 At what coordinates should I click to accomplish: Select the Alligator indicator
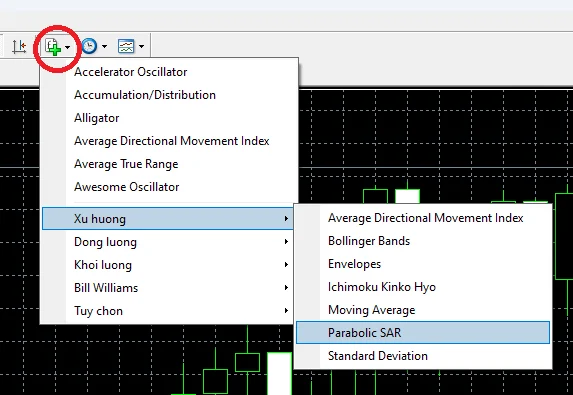point(169,118)
